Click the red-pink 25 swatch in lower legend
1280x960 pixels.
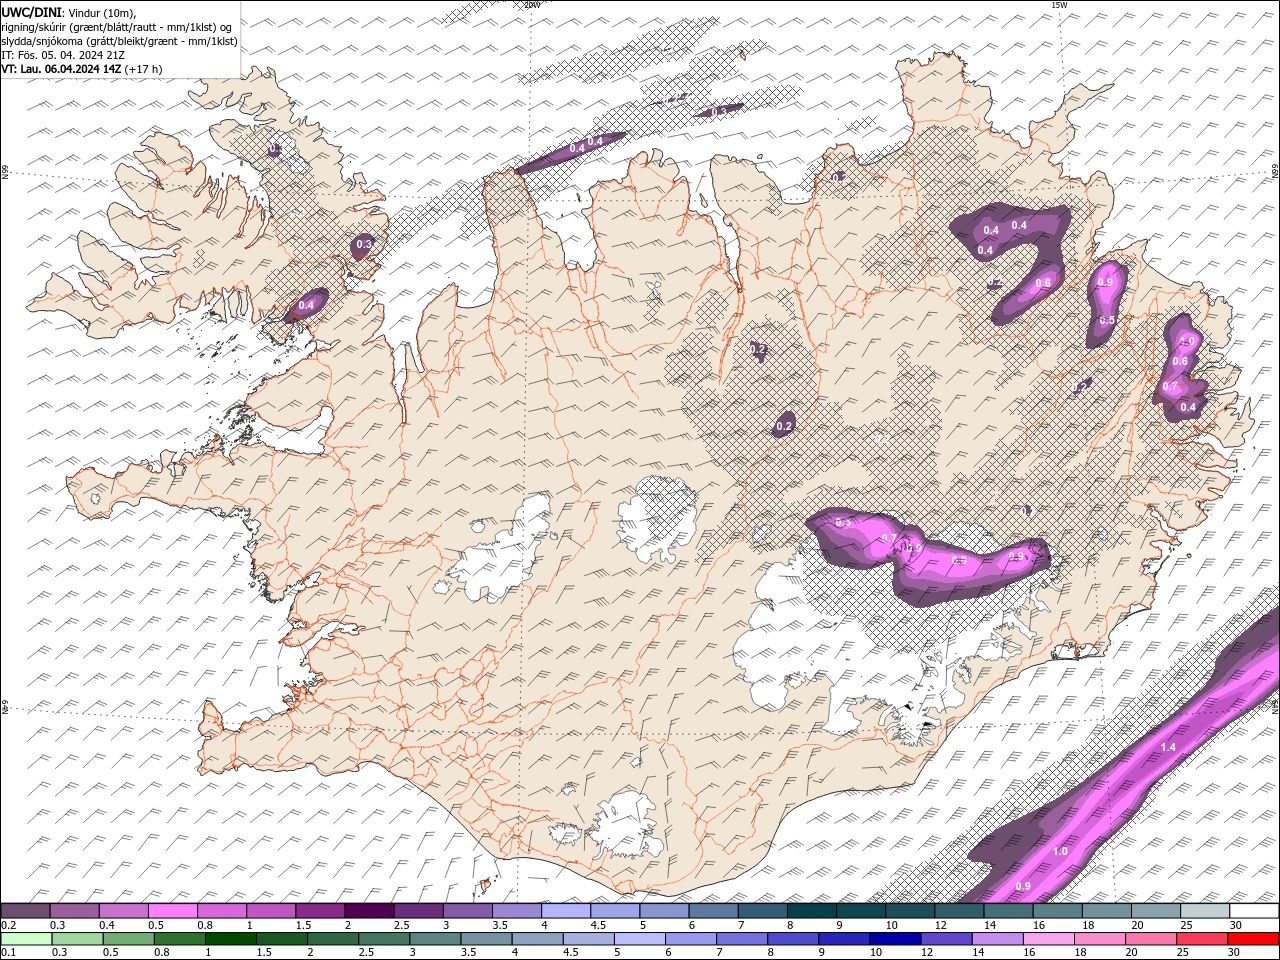[x=1203, y=939]
